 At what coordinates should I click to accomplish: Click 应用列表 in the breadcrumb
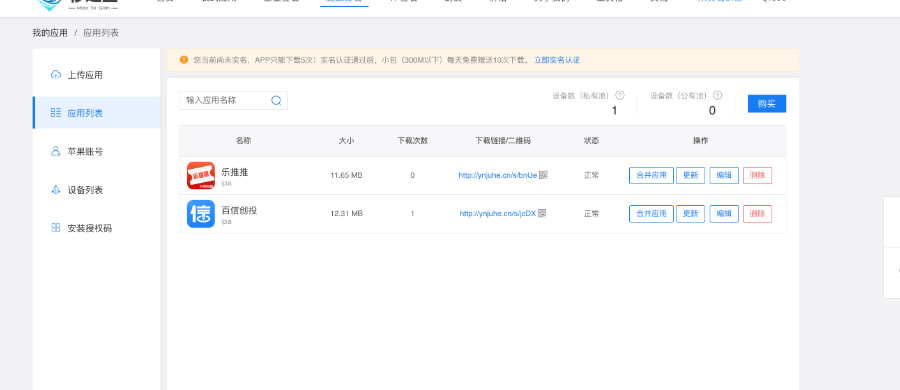pos(101,33)
